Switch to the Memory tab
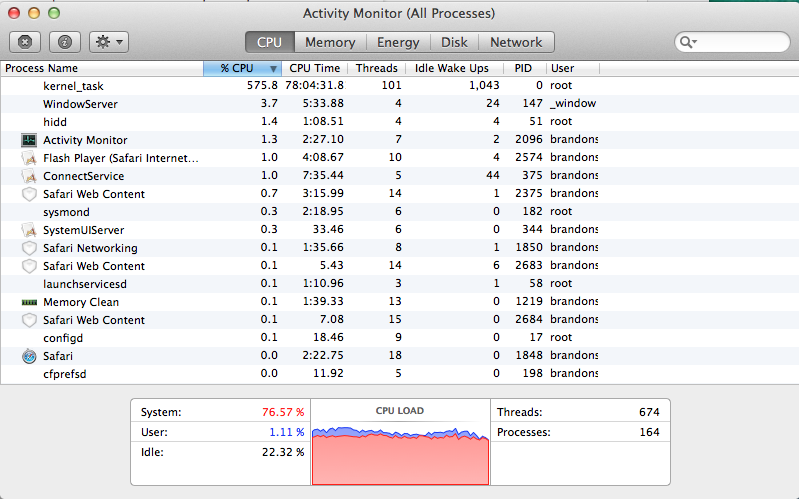The width and height of the screenshot is (799, 499). coord(330,42)
